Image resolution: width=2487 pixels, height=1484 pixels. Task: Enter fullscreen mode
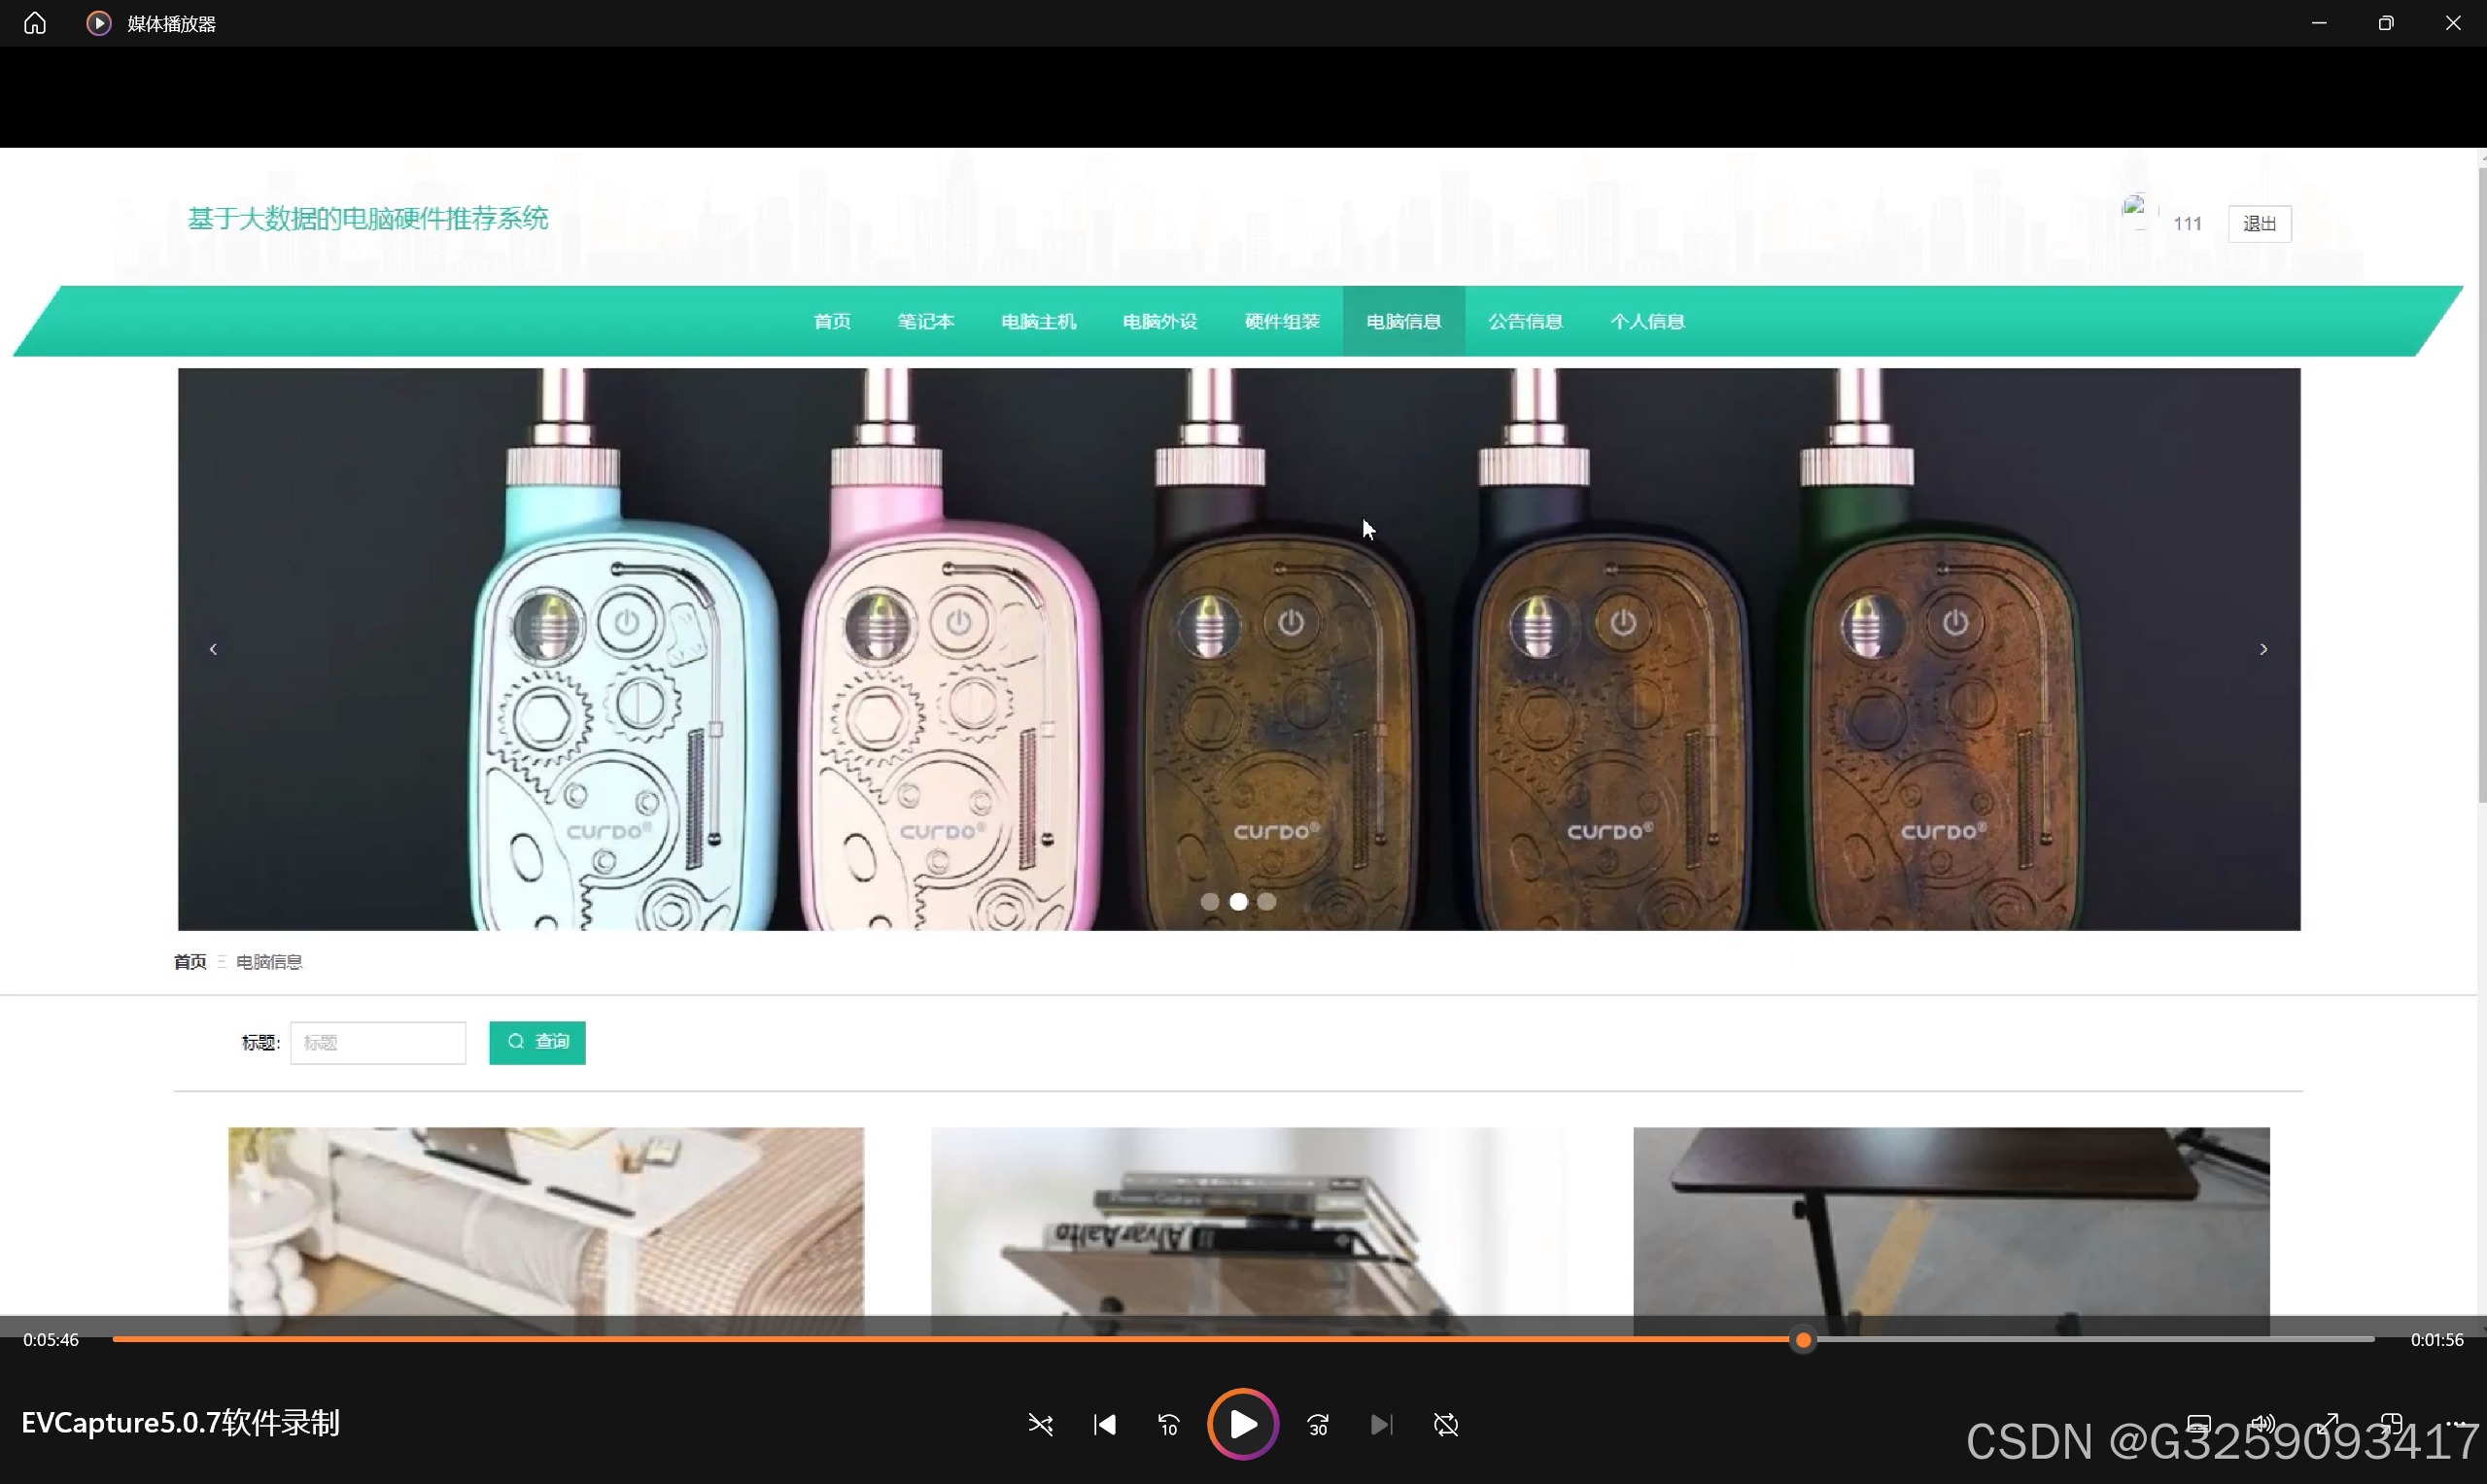(2328, 1424)
